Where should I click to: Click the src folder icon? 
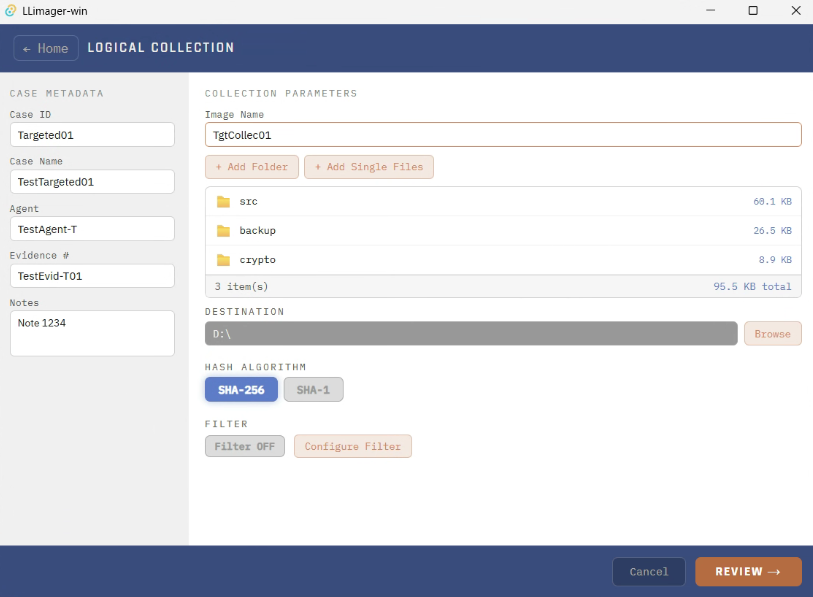click(223, 202)
